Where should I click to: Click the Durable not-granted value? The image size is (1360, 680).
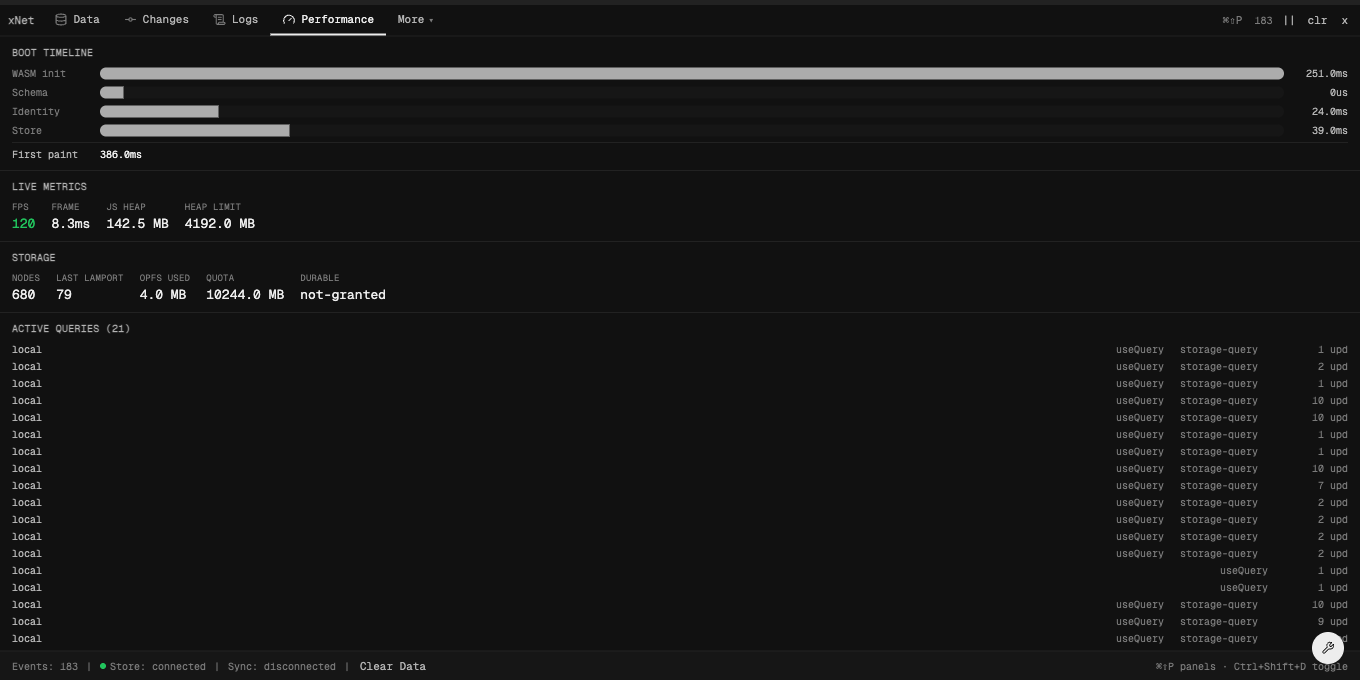(343, 295)
